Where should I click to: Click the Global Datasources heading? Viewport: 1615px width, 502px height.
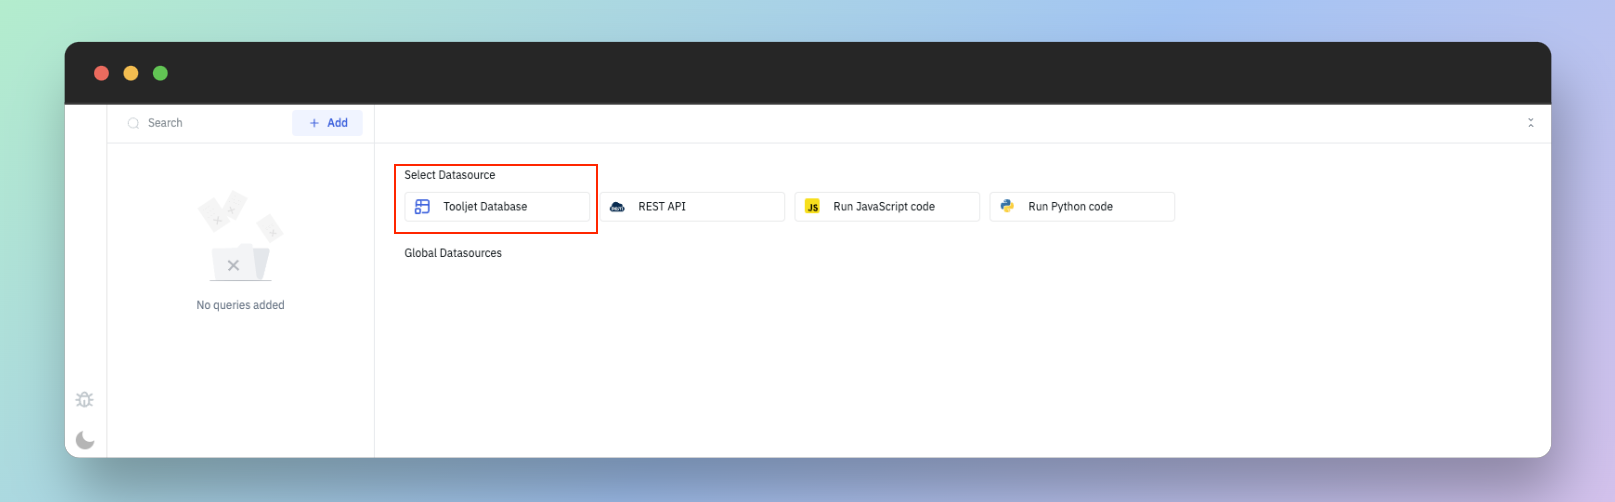point(453,253)
